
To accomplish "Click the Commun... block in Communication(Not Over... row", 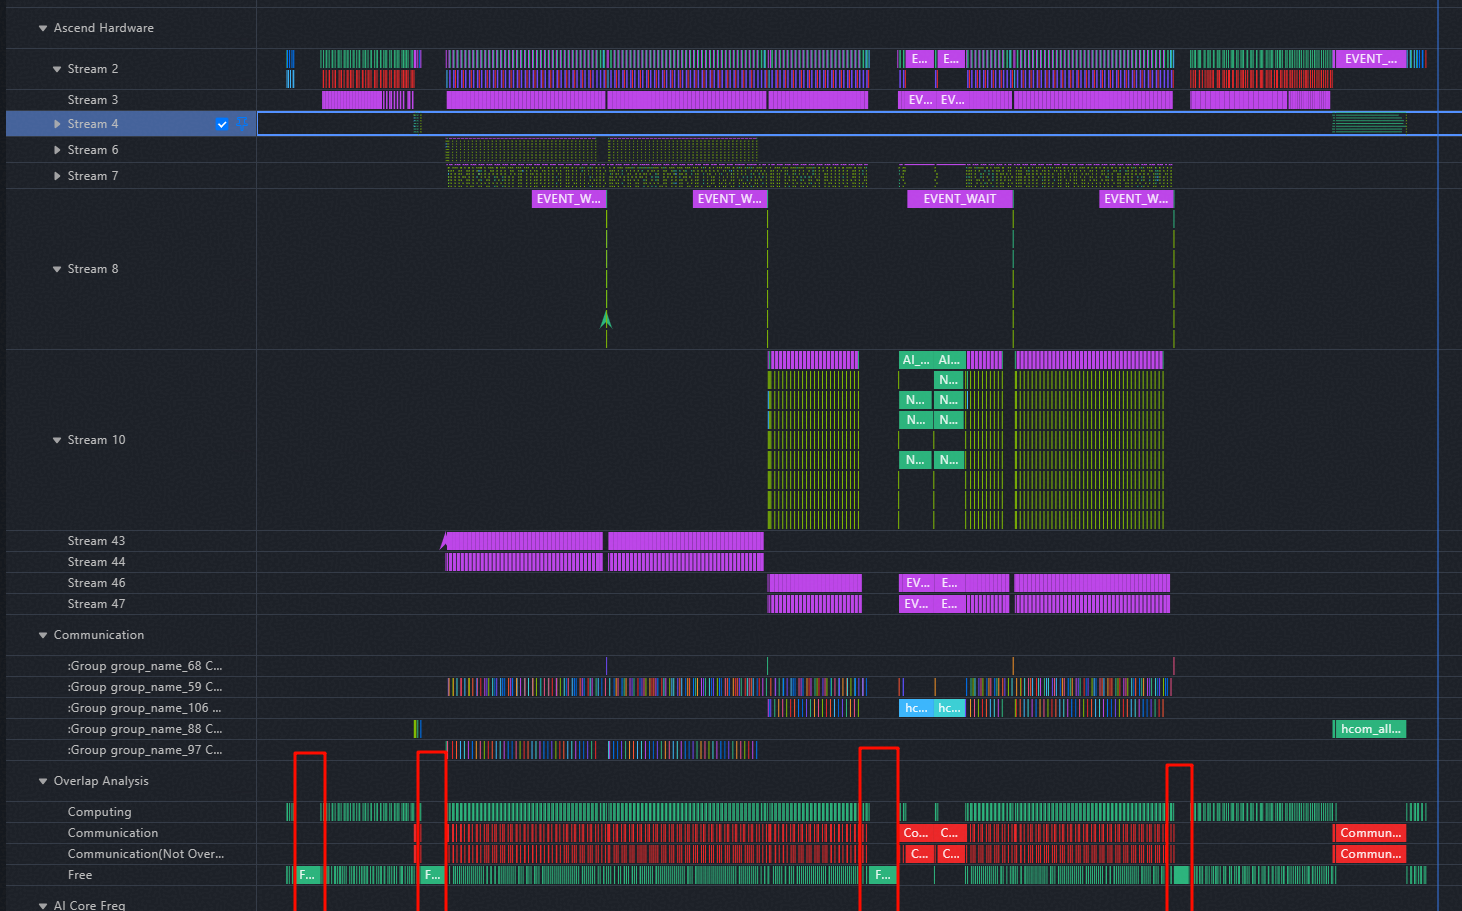I will tap(1370, 854).
